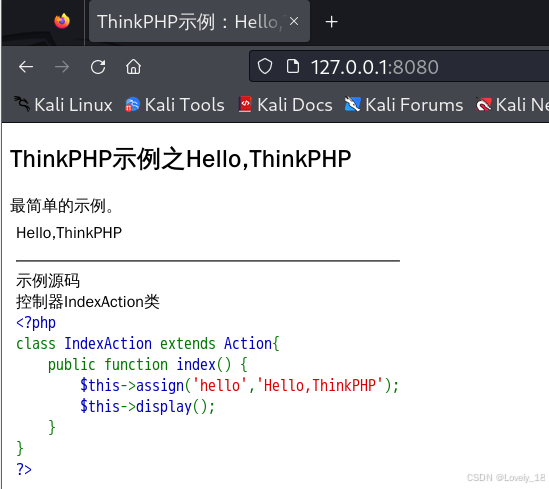
Task: Open a new tab with plus button
Action: point(331,22)
